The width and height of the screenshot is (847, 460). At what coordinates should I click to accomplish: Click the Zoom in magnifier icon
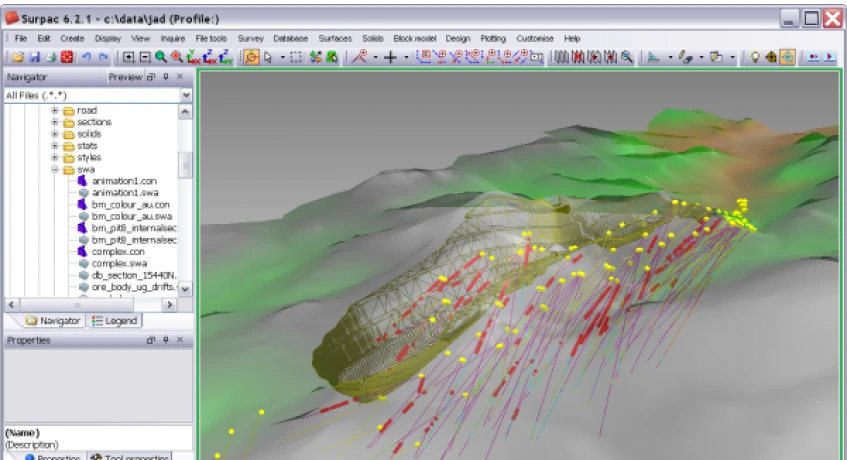pos(160,58)
